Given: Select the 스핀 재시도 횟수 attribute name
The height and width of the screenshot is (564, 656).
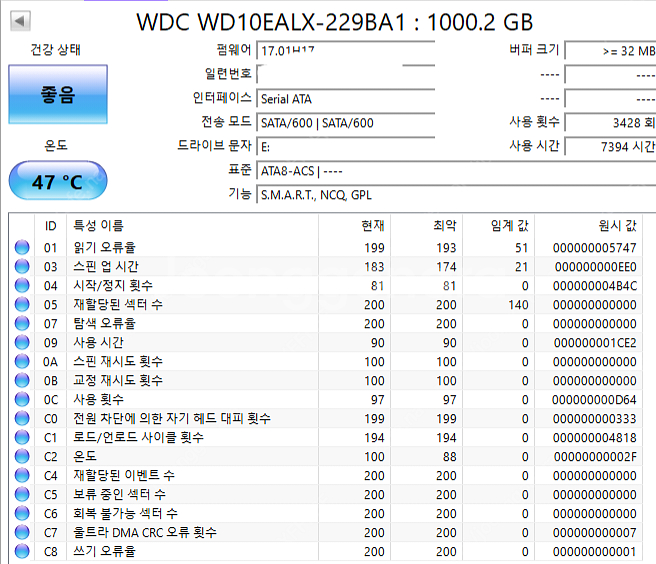Looking at the screenshot, I should pos(118,361).
